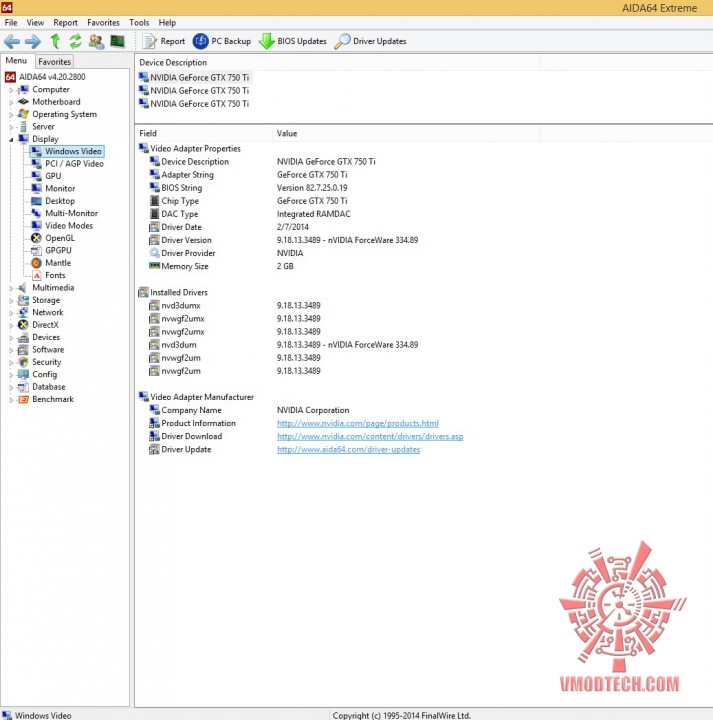713x720 pixels.
Task: Expand the Computer tree node
Action: click(x=11, y=90)
